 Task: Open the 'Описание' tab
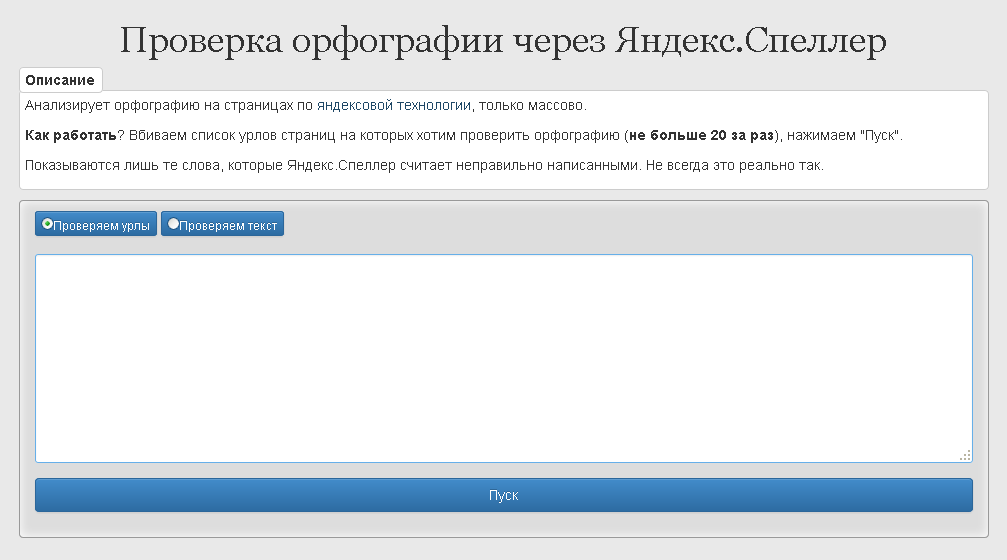tap(60, 80)
